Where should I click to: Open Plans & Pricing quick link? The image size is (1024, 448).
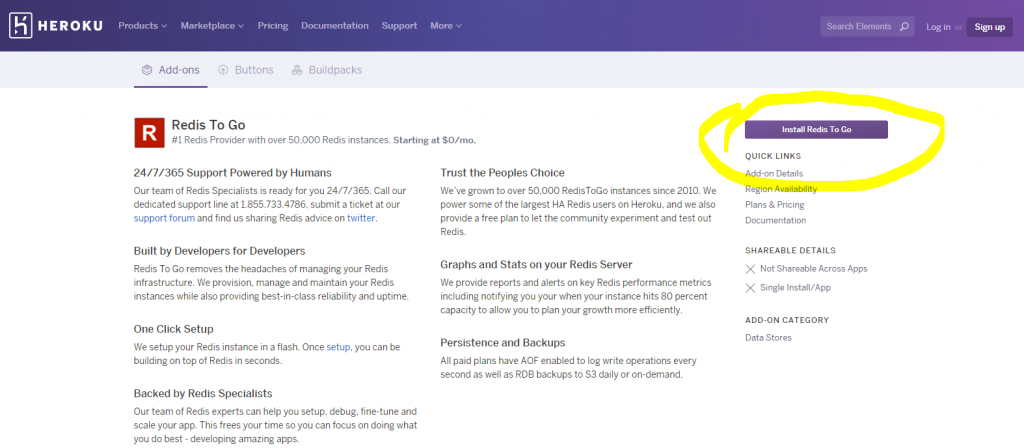click(775, 204)
